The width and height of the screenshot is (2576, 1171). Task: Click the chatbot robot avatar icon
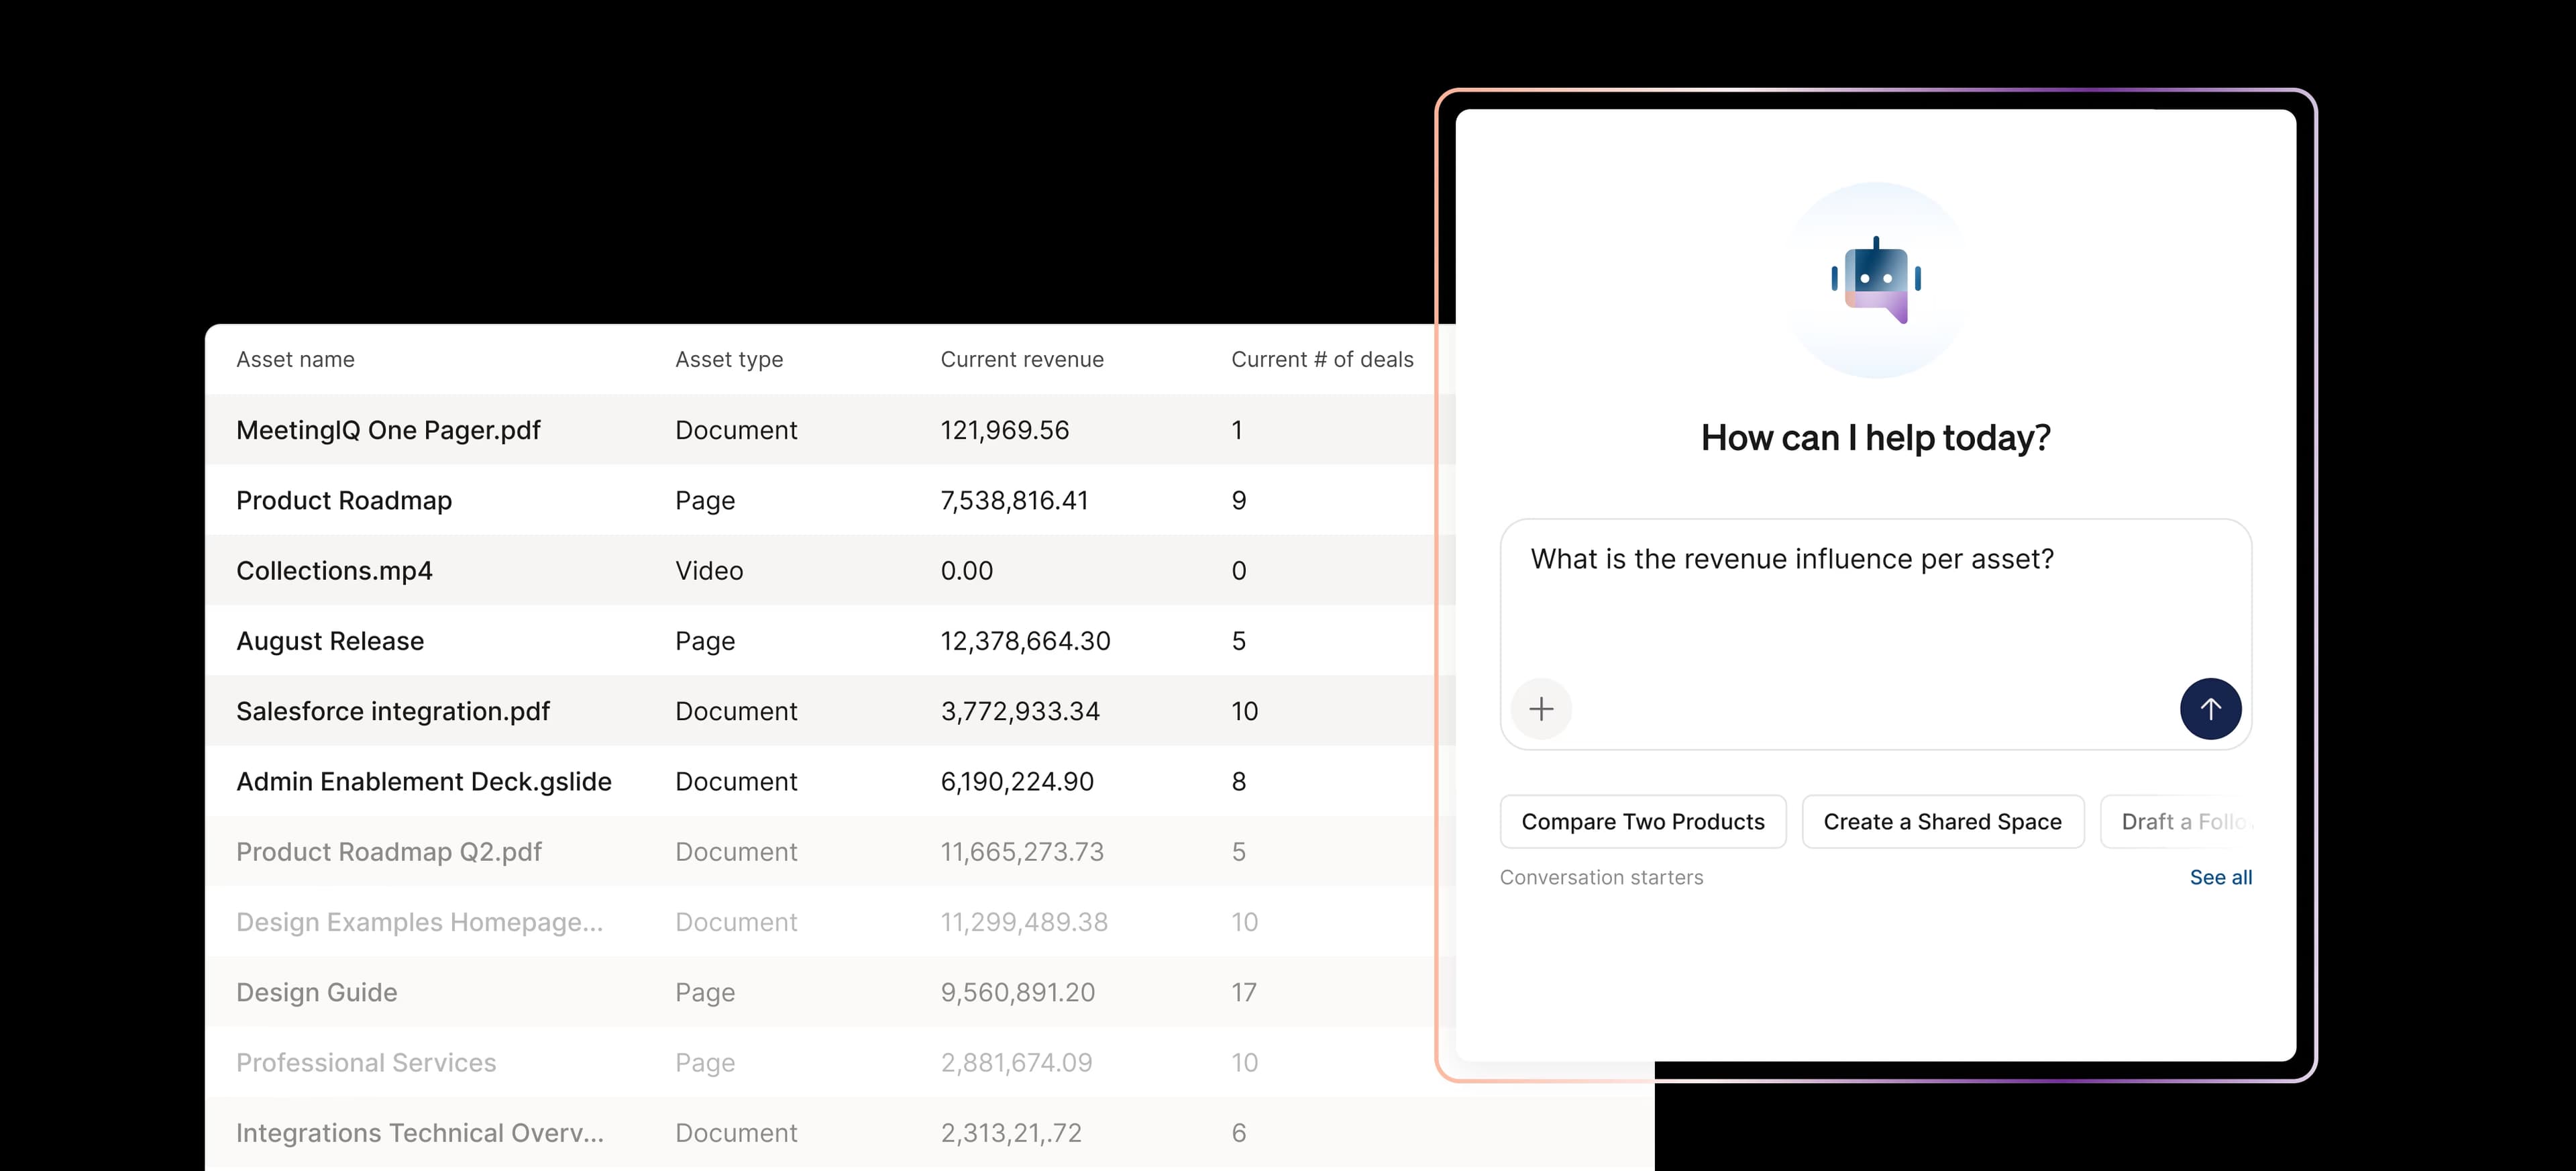[1875, 280]
